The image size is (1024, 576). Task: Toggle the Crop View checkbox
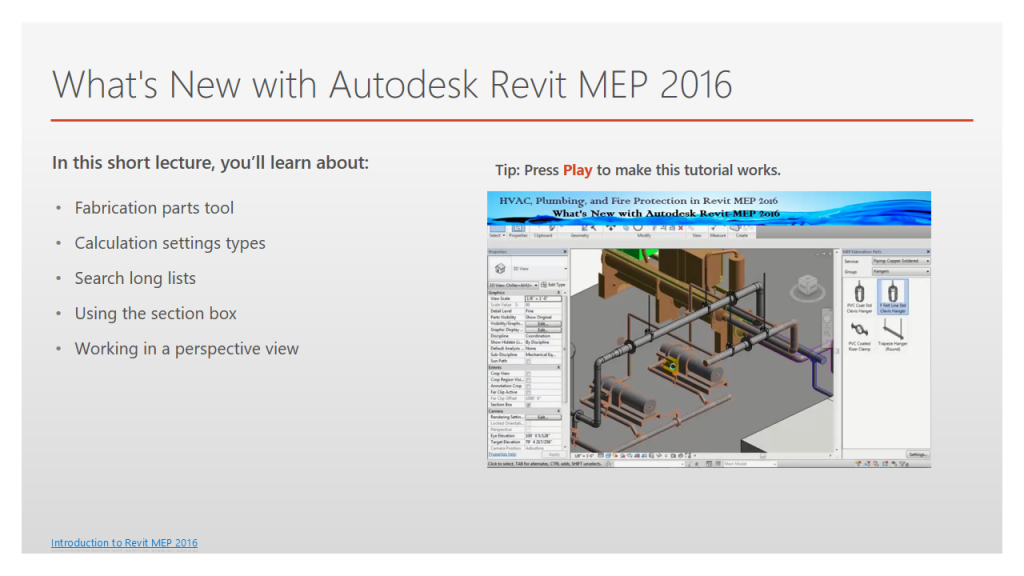click(528, 374)
